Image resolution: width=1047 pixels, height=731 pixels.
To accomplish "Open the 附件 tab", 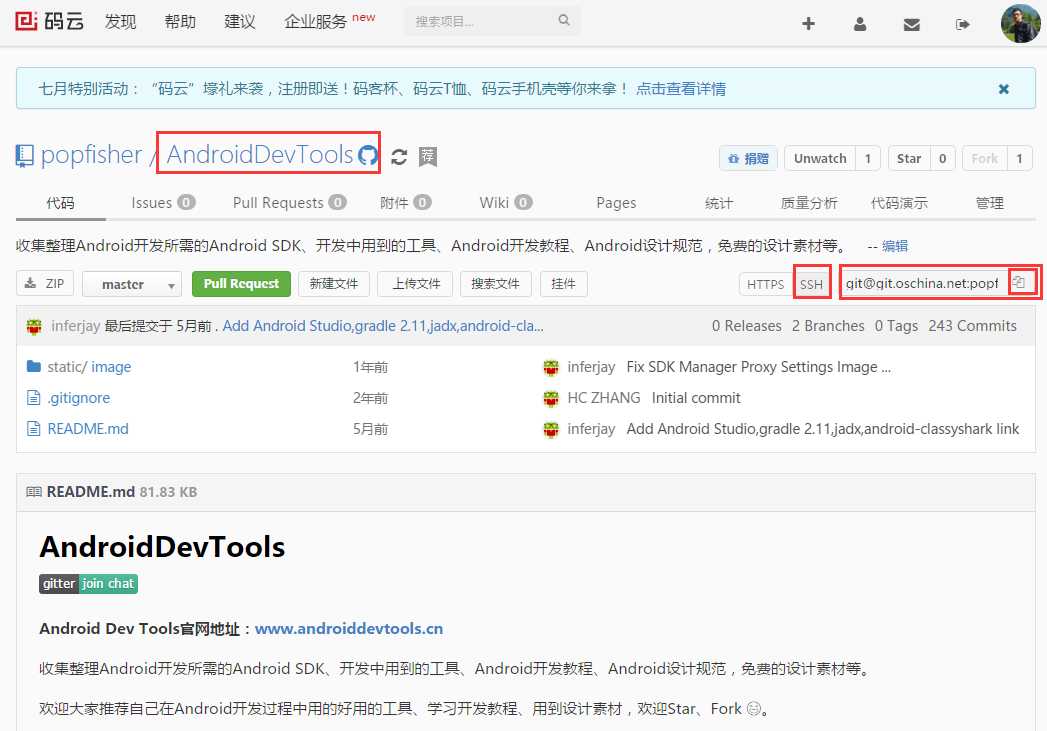I will (x=405, y=203).
